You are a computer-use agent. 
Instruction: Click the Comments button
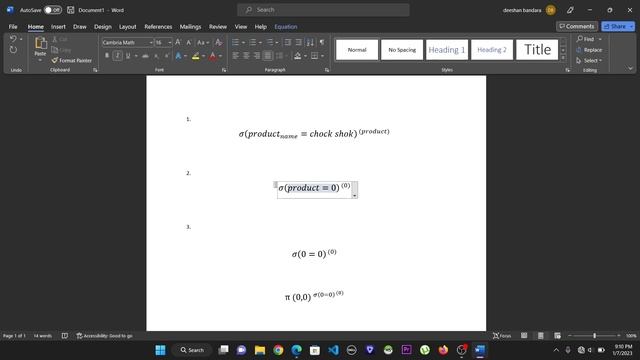577,26
